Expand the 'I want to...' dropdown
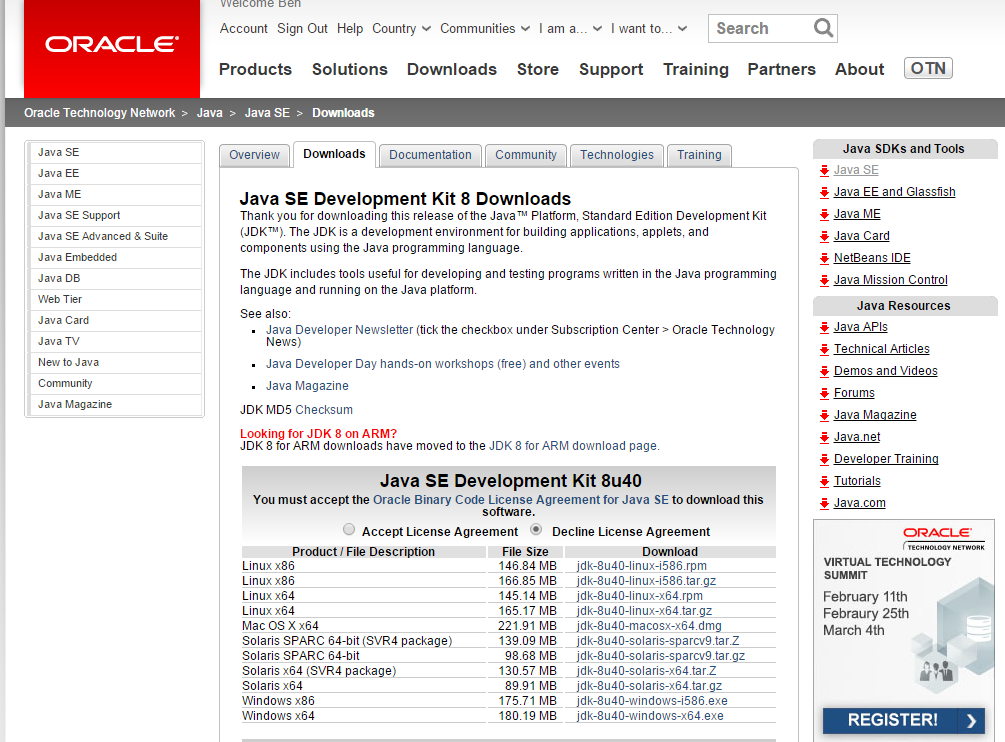 [x=648, y=29]
